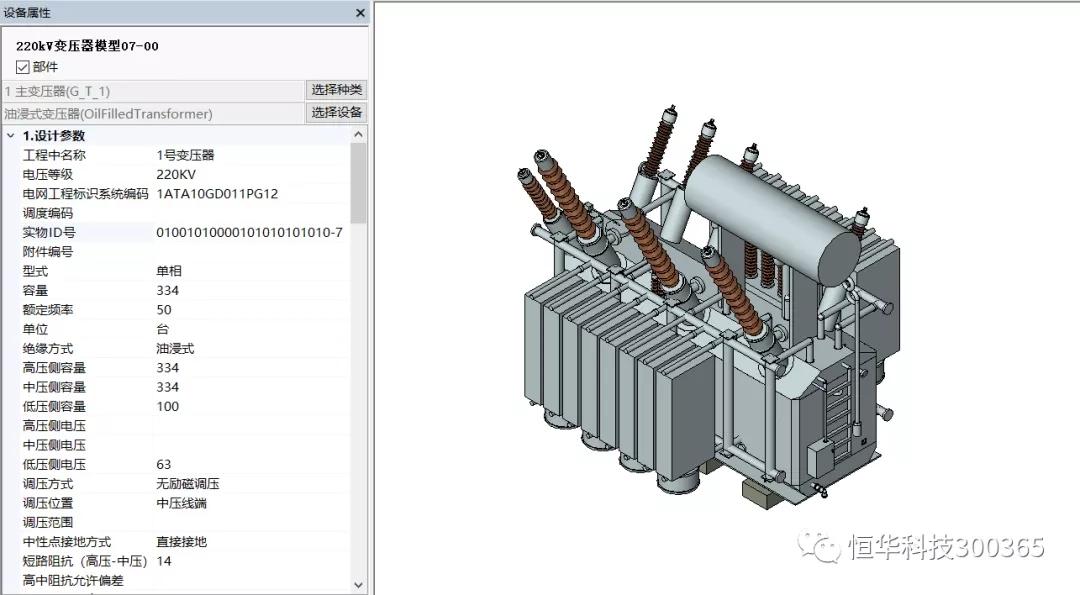
Task: Click the 选择设备 button
Action: (336, 113)
